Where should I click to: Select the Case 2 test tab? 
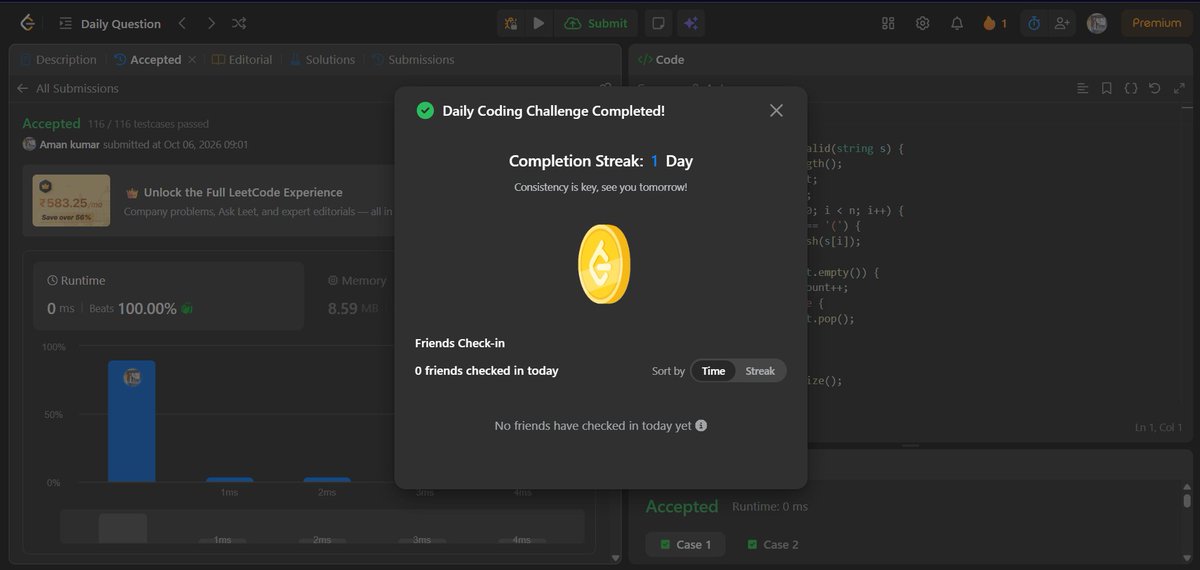click(x=773, y=545)
